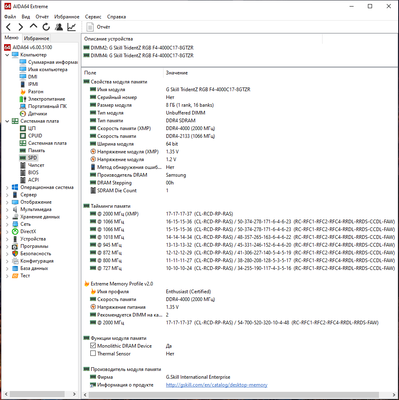Image resolution: width=399 pixels, height=400 pixels.
Task: Select the DIMM4 G Skill TridentZ device row
Action: (x=139, y=55)
